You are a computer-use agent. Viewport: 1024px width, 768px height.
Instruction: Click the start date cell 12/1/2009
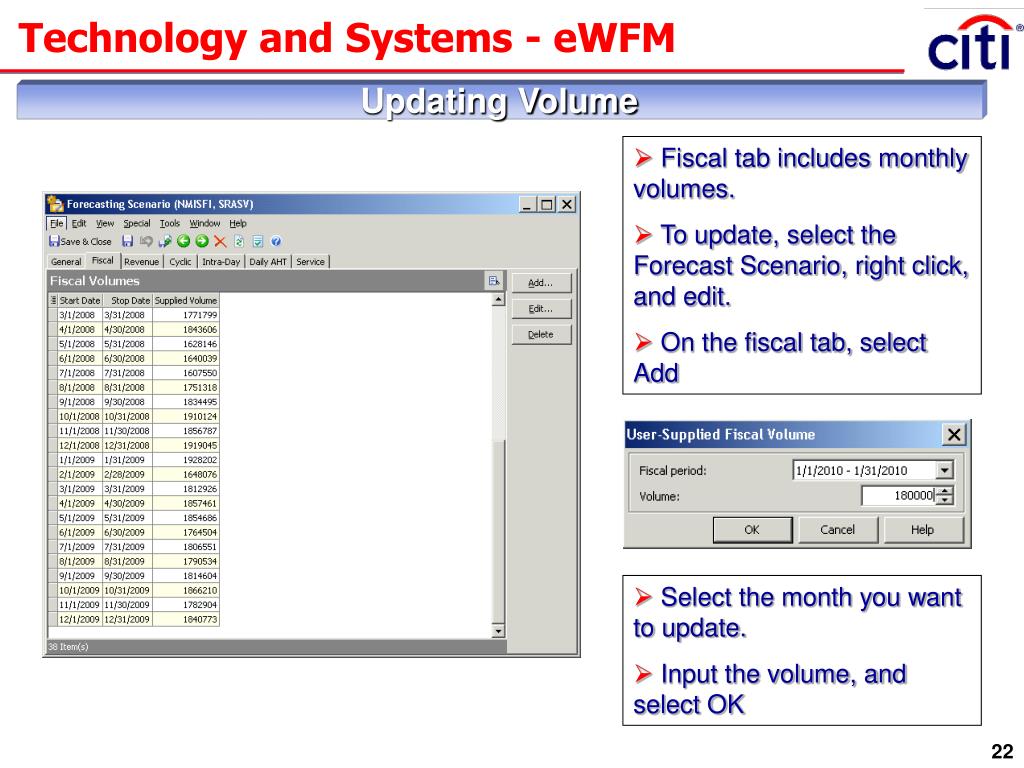pos(80,619)
